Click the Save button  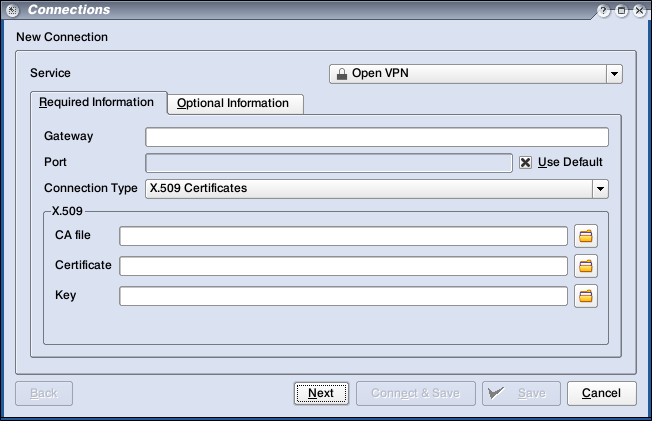520,393
